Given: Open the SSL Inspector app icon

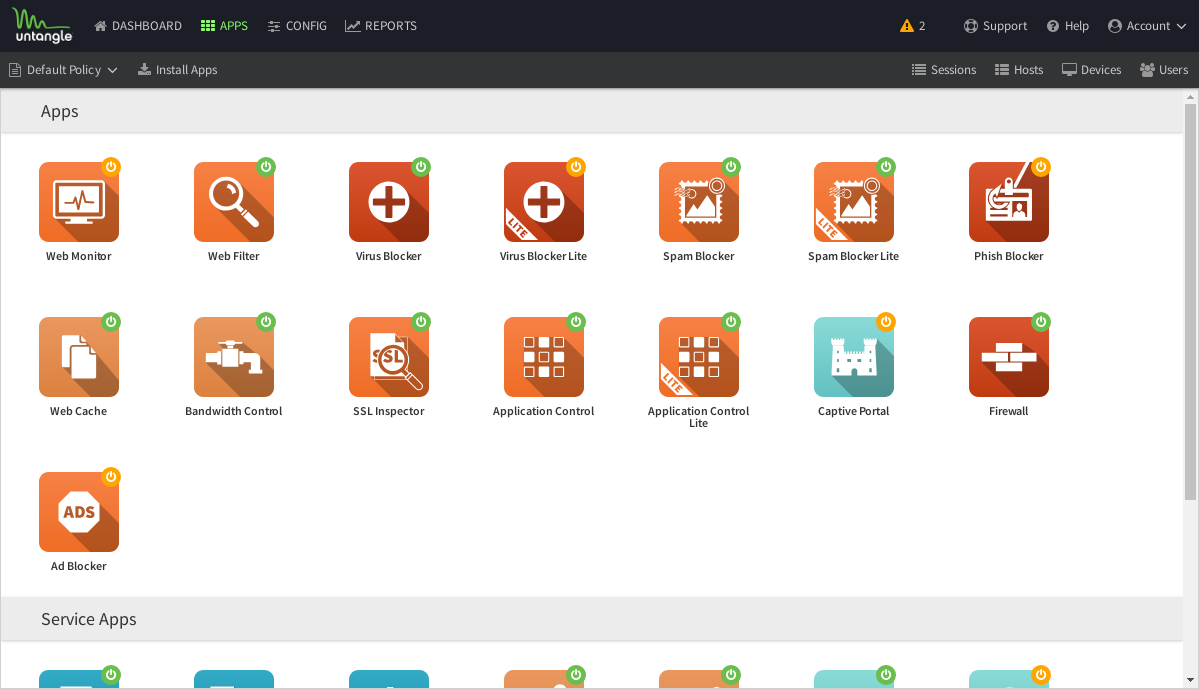Looking at the screenshot, I should (x=388, y=357).
